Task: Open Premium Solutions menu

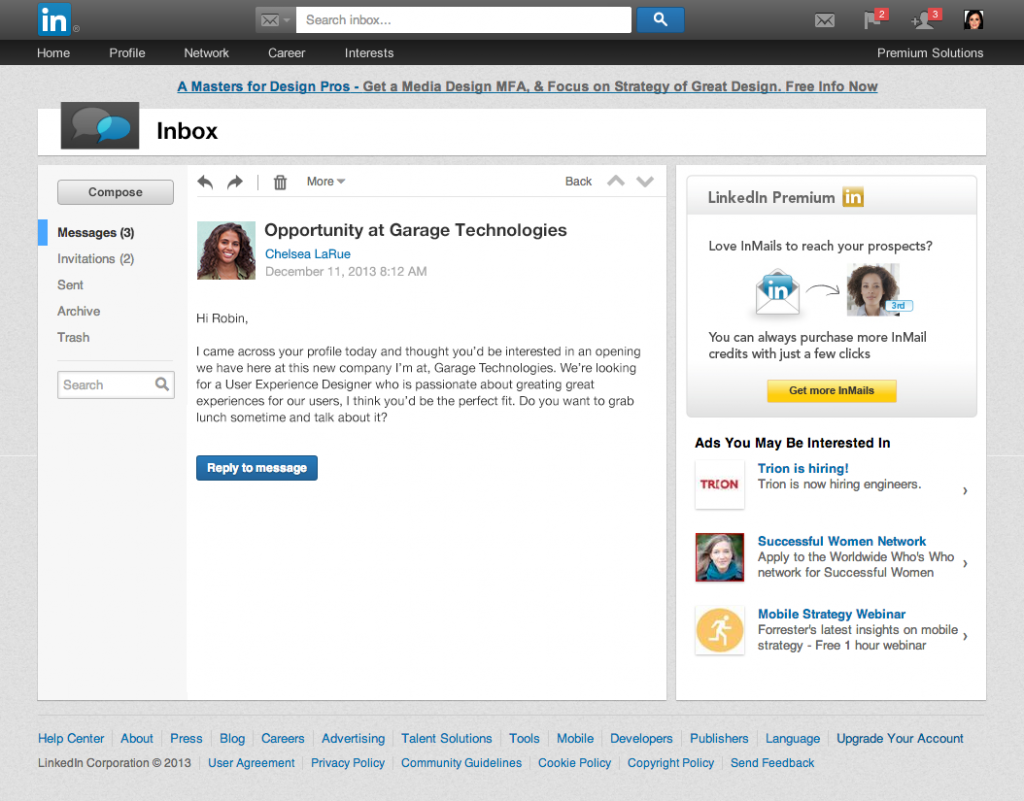Action: [930, 53]
